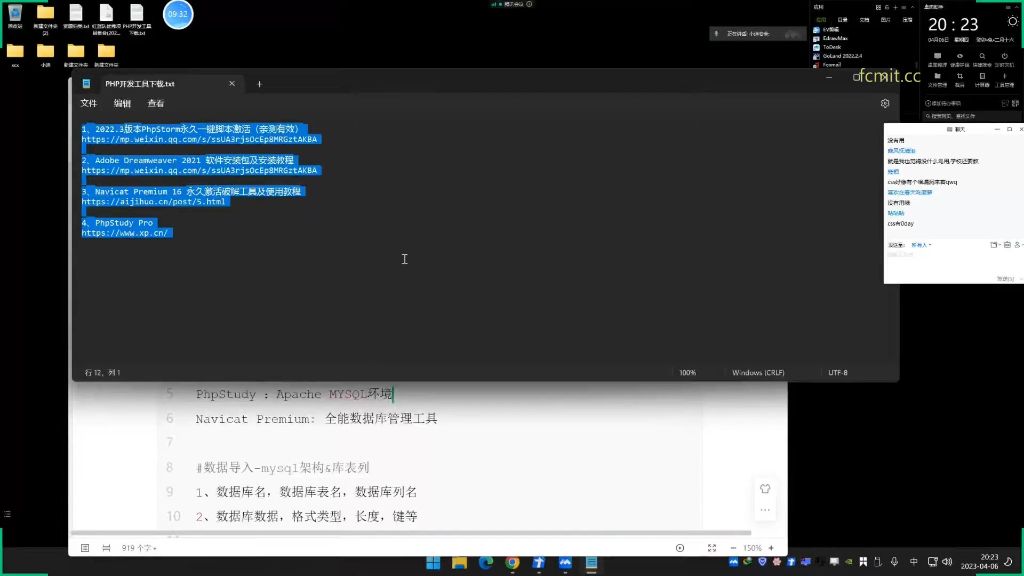The height and width of the screenshot is (576, 1024).
Task: Toggle Chinese input method 中 indicator
Action: (914, 562)
